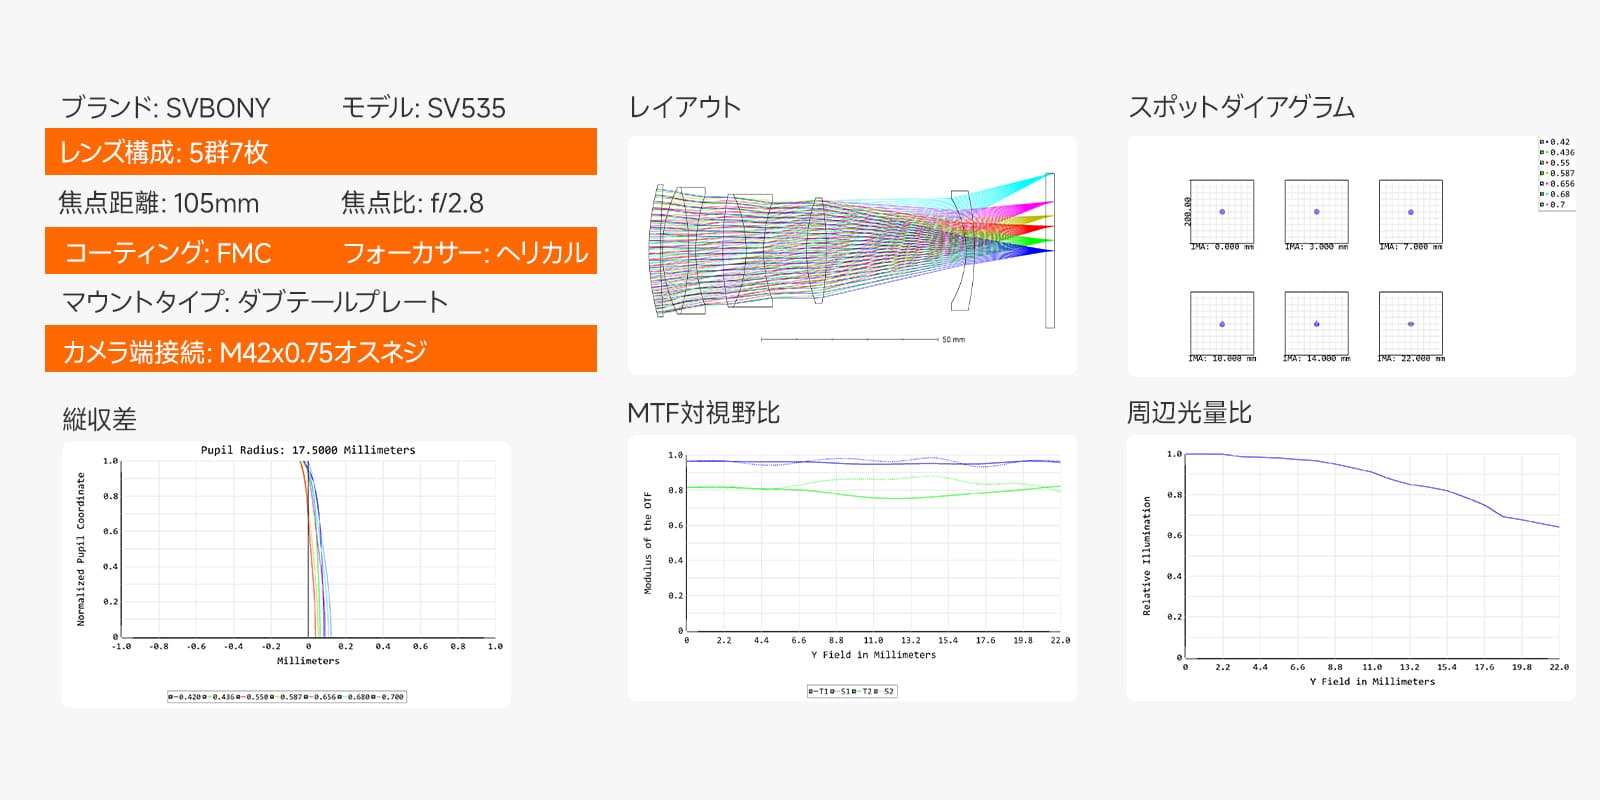Select the コーティング: FMC label
The height and width of the screenshot is (800, 1600).
[x=168, y=253]
